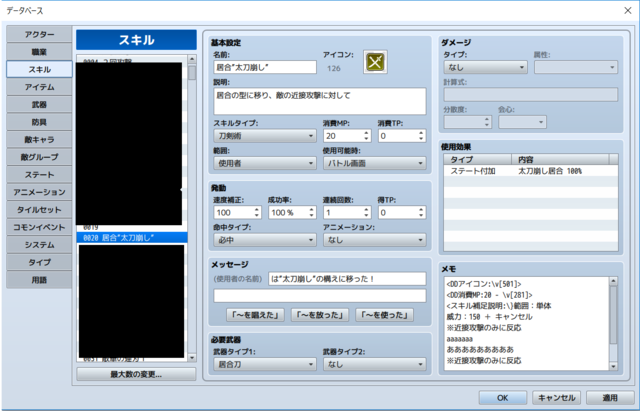The height and width of the screenshot is (411, 640).
Task: Open the 武器 tab
Action: pyautogui.click(x=39, y=105)
